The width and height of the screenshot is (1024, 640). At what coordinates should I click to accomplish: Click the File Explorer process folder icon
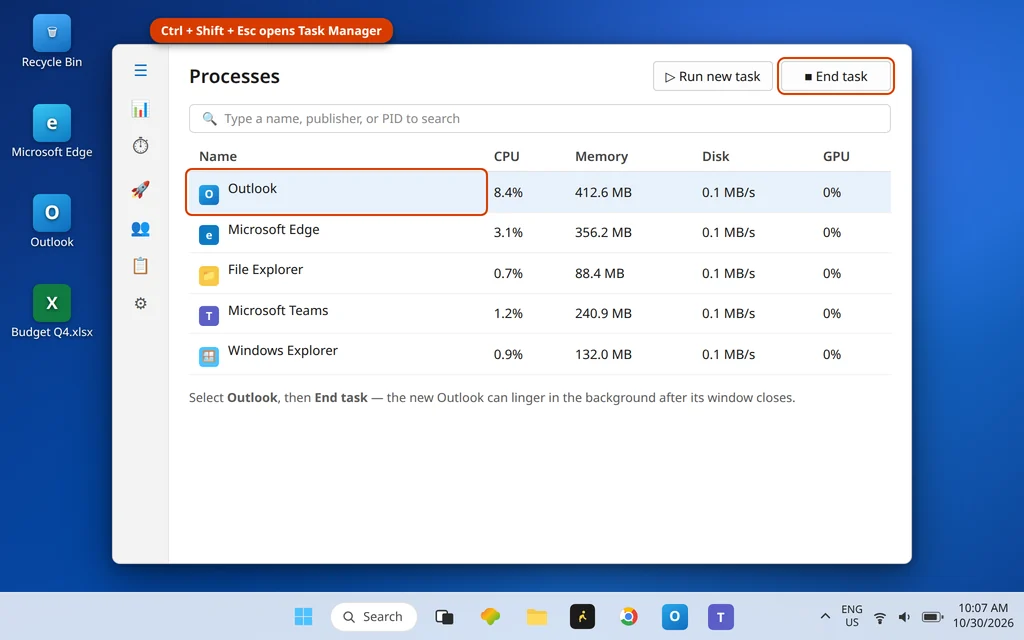(x=209, y=276)
